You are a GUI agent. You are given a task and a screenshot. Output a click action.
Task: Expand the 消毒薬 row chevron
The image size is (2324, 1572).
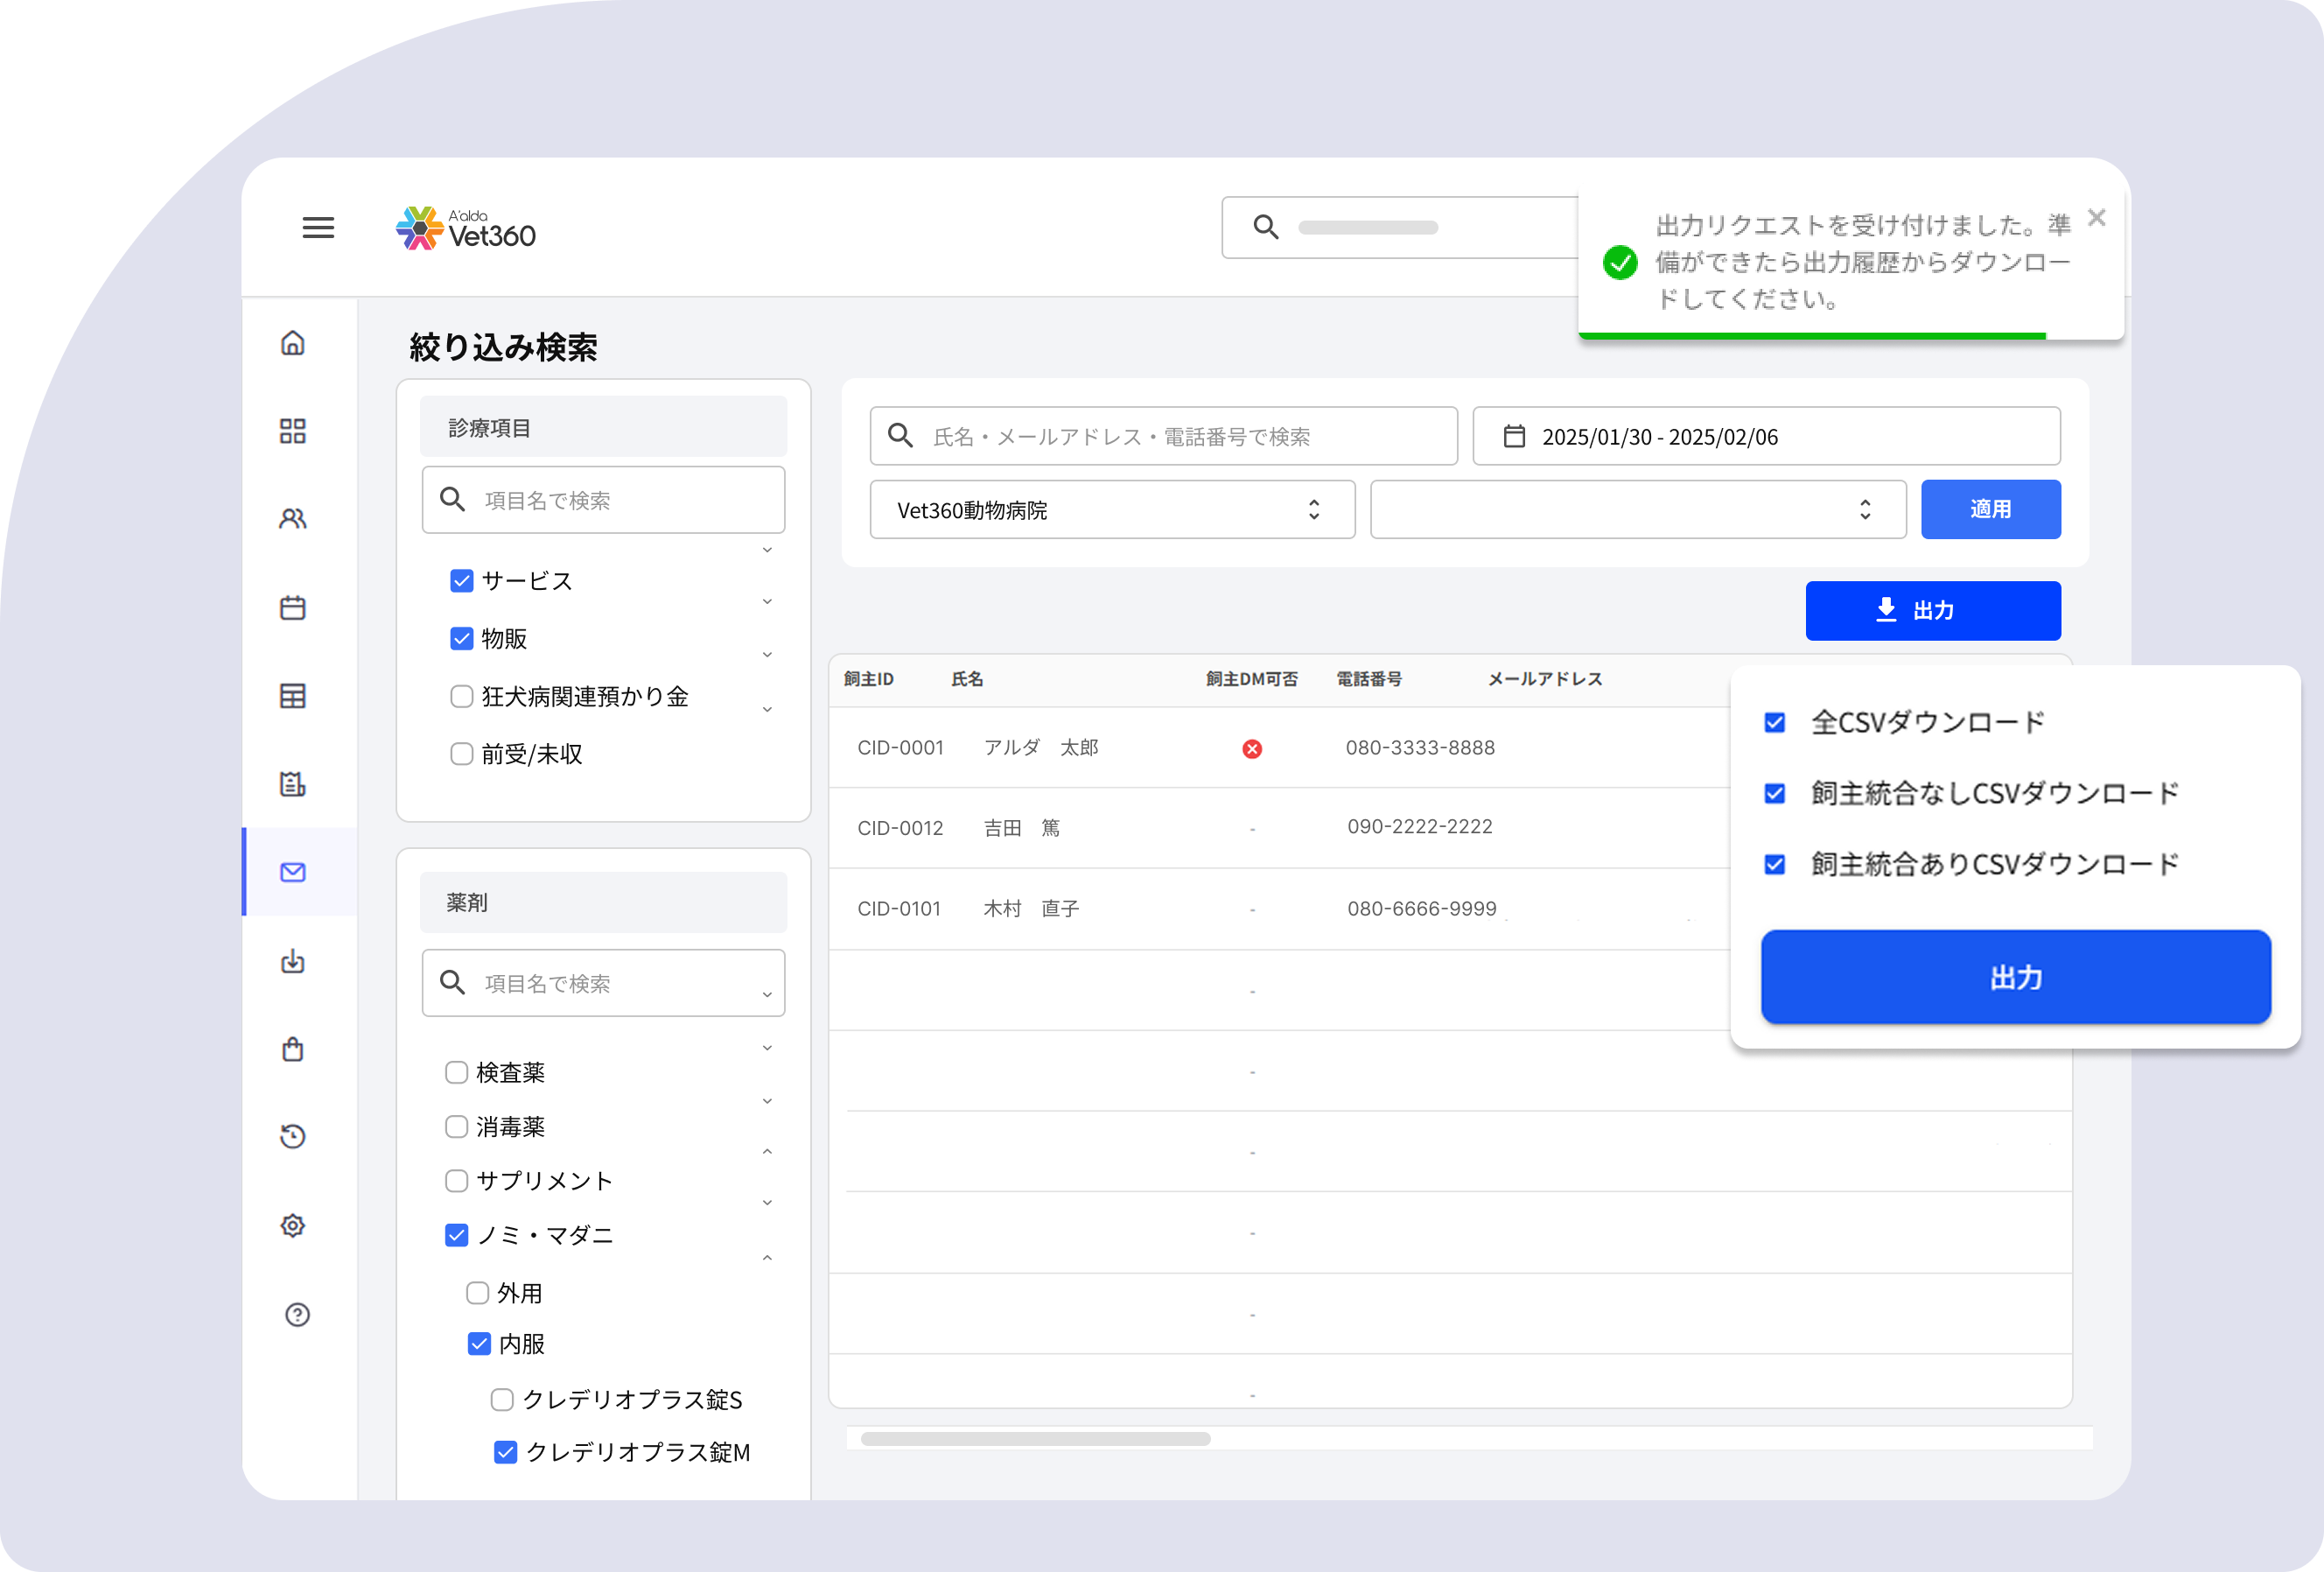tap(767, 1102)
